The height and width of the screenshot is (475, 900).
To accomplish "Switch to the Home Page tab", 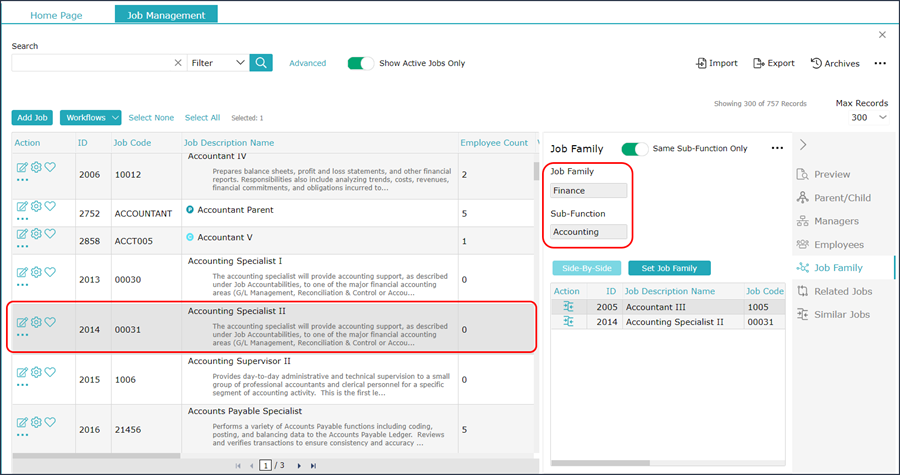I will [x=56, y=15].
